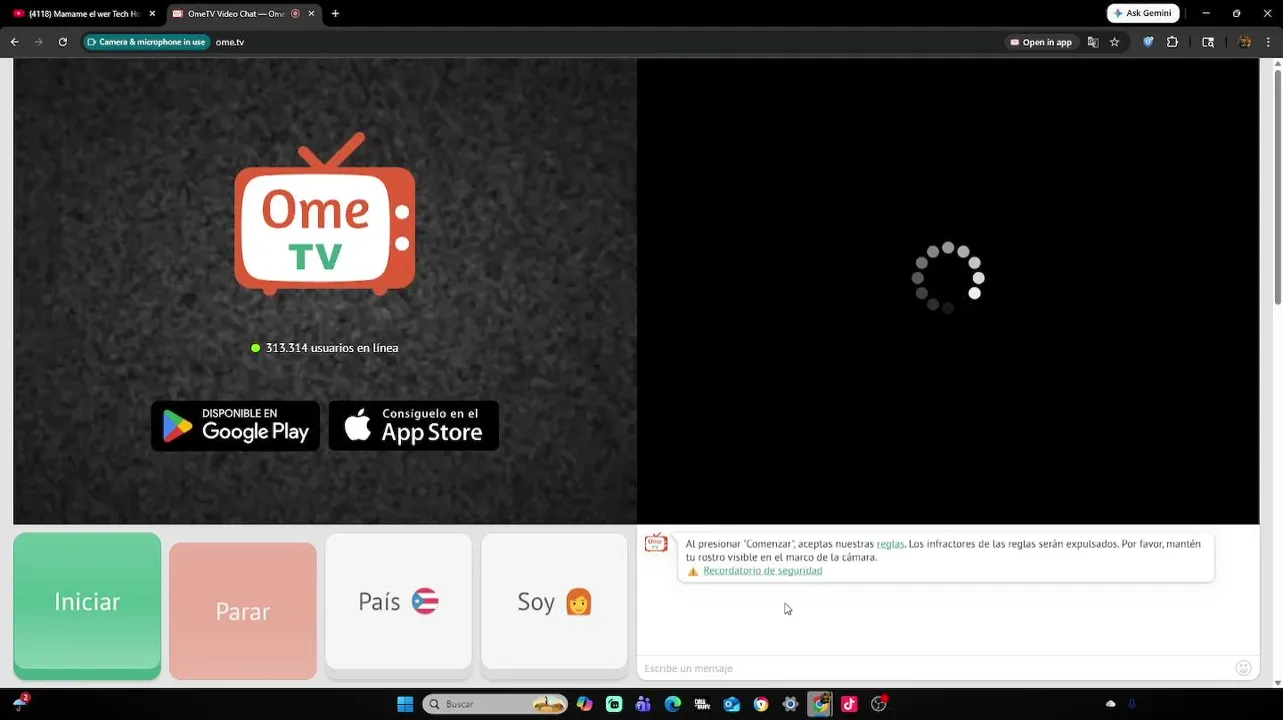Open the Settings gear in the taskbar
Screen dimensions: 1283x720
point(790,704)
